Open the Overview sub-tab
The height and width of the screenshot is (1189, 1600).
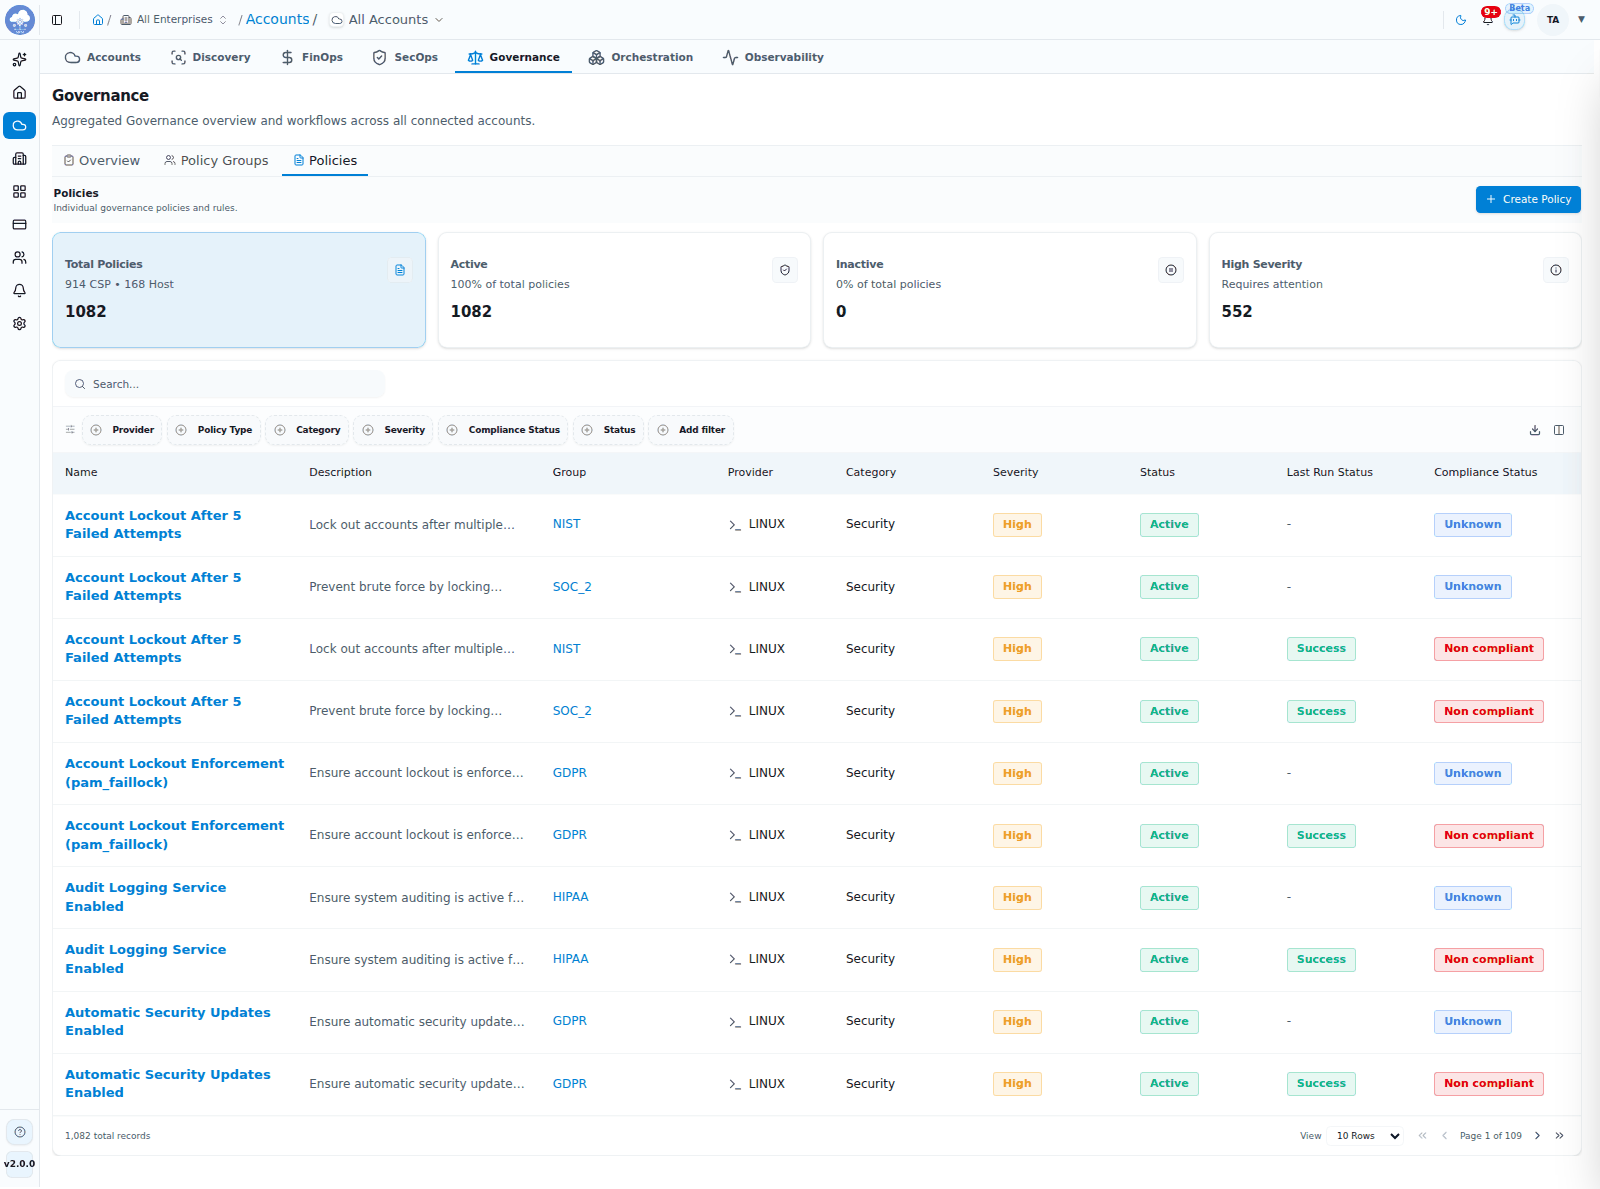click(x=102, y=161)
